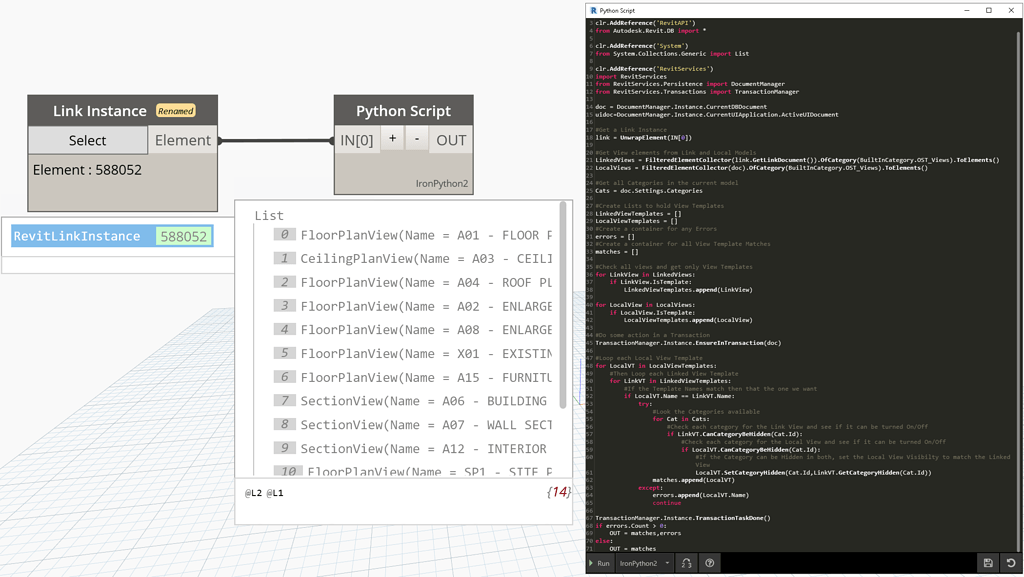Revert script changes with the undo icon
The image size is (1024, 577).
[x=1011, y=563]
